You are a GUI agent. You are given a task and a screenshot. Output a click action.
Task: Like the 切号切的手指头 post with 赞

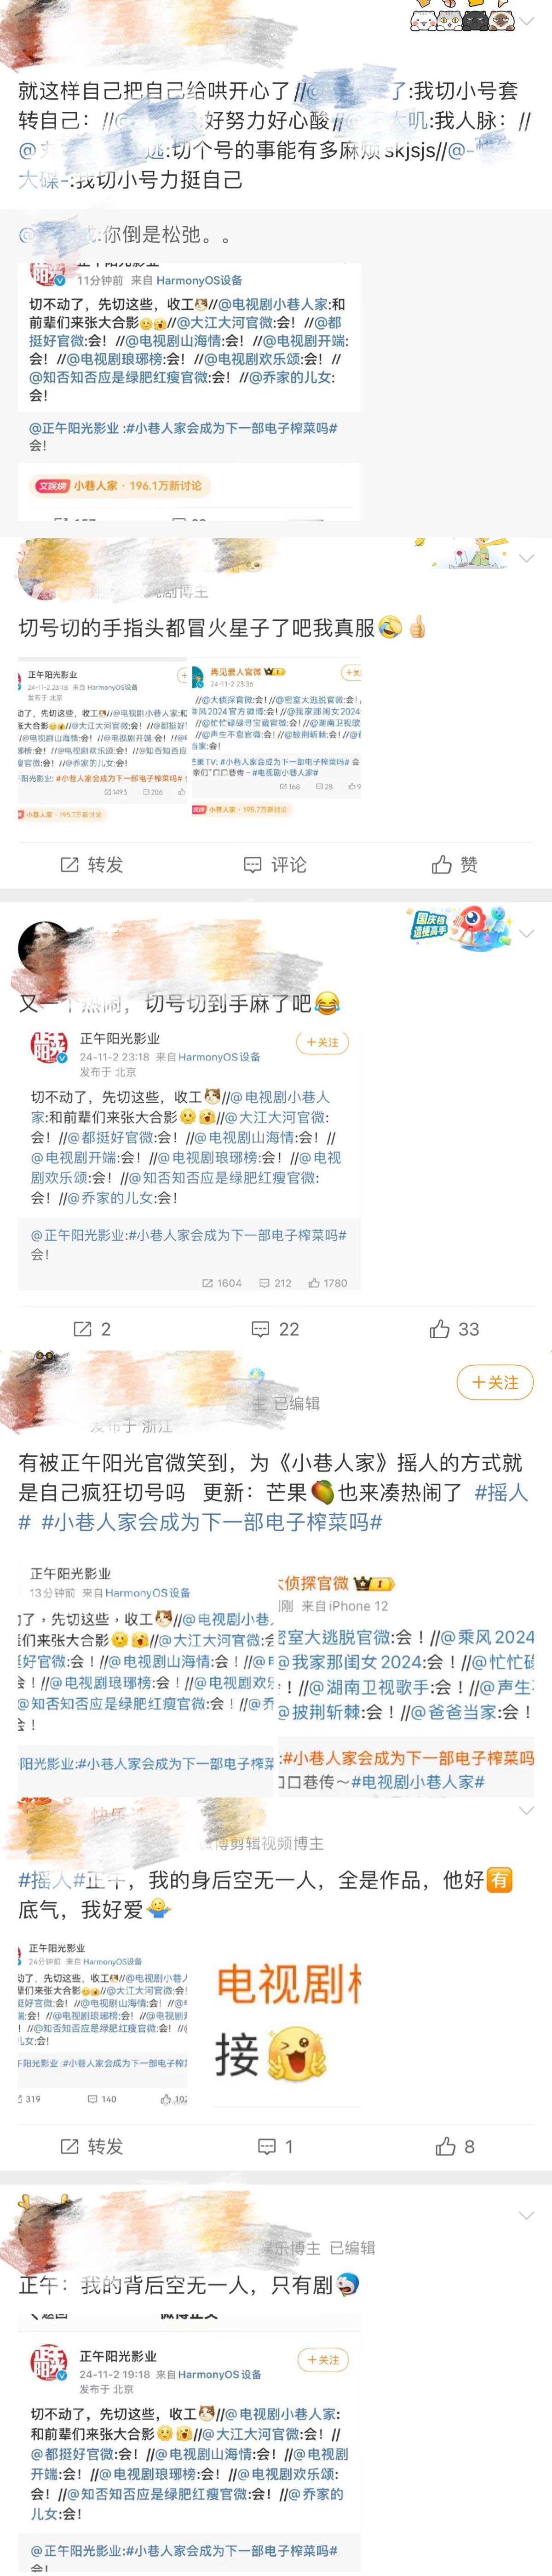tap(454, 864)
